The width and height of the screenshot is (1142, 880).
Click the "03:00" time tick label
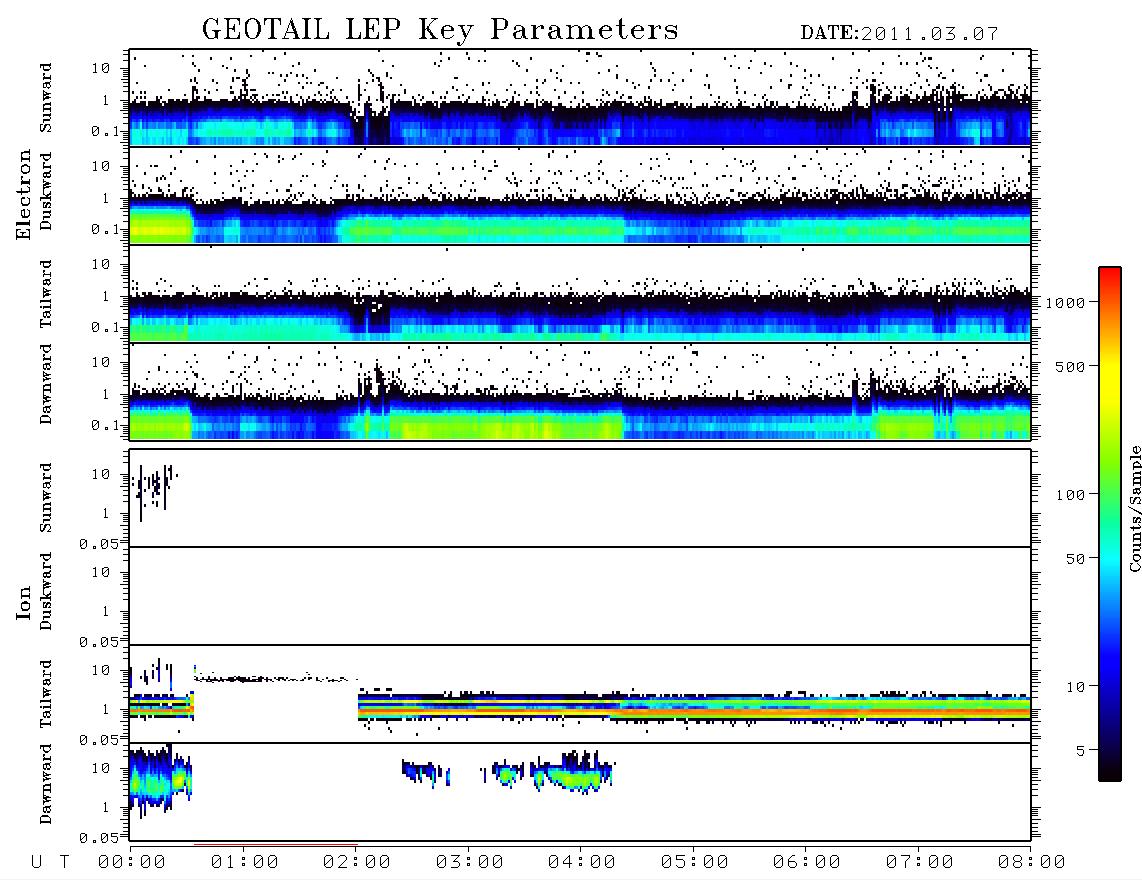pyautogui.click(x=470, y=863)
